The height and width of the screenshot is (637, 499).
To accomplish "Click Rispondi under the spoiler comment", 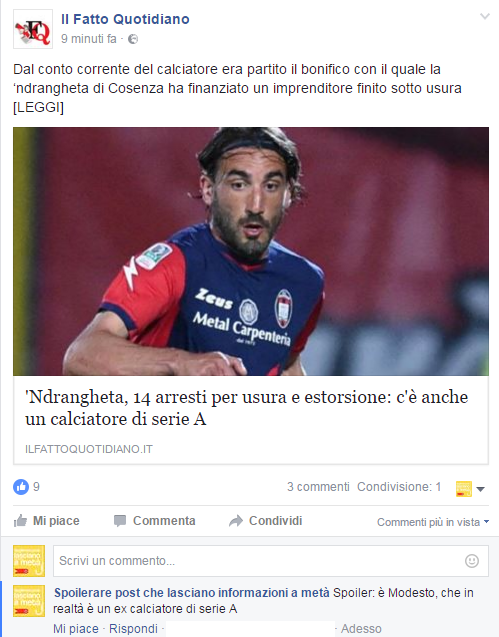I will [x=133, y=629].
